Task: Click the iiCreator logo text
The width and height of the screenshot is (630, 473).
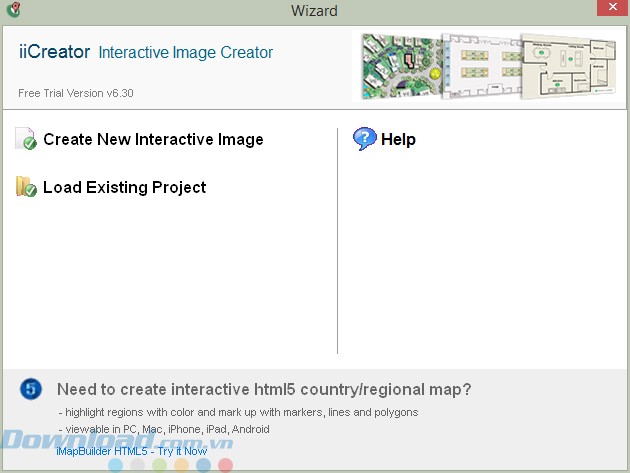Action: tap(54, 52)
